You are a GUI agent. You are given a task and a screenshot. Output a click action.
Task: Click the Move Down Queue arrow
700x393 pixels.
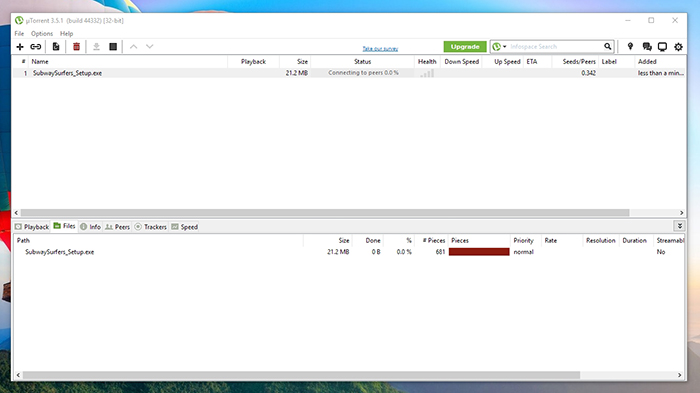coord(150,46)
